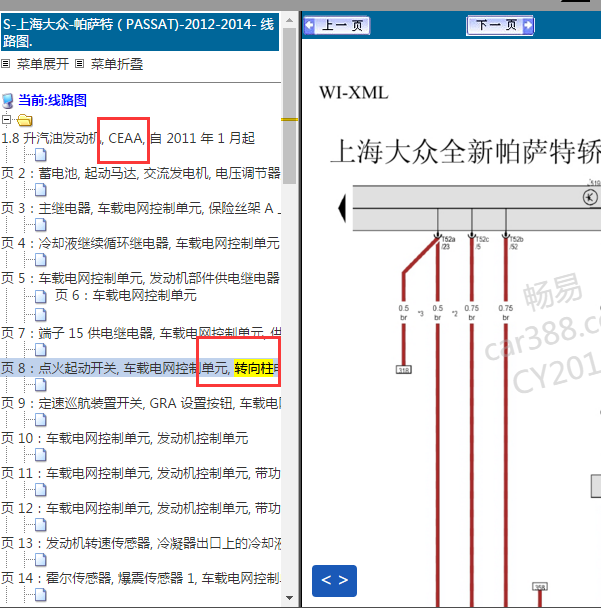Open 页 6 车载电网控制单元 entry
Image resolution: width=601 pixels, height=608 pixels.
[x=126, y=295]
